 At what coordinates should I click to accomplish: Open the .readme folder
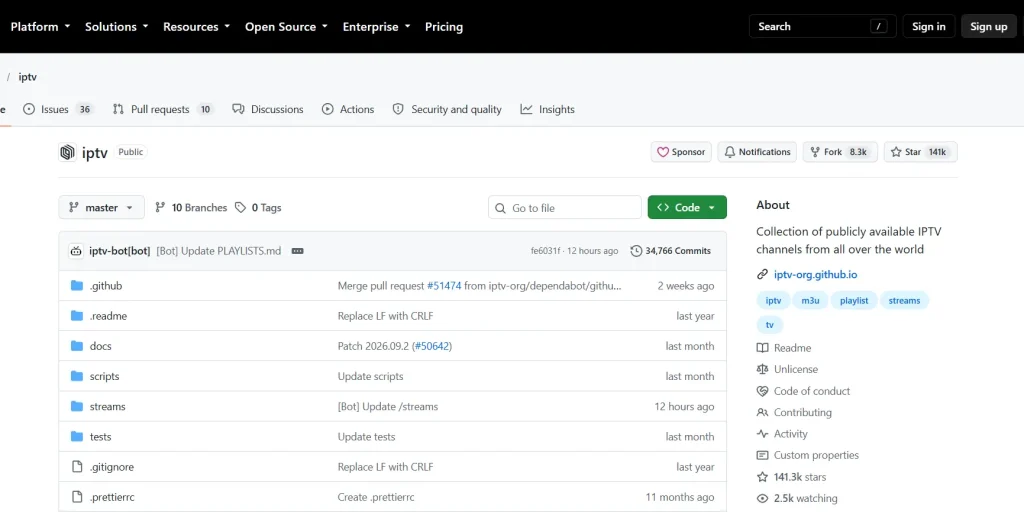108,316
